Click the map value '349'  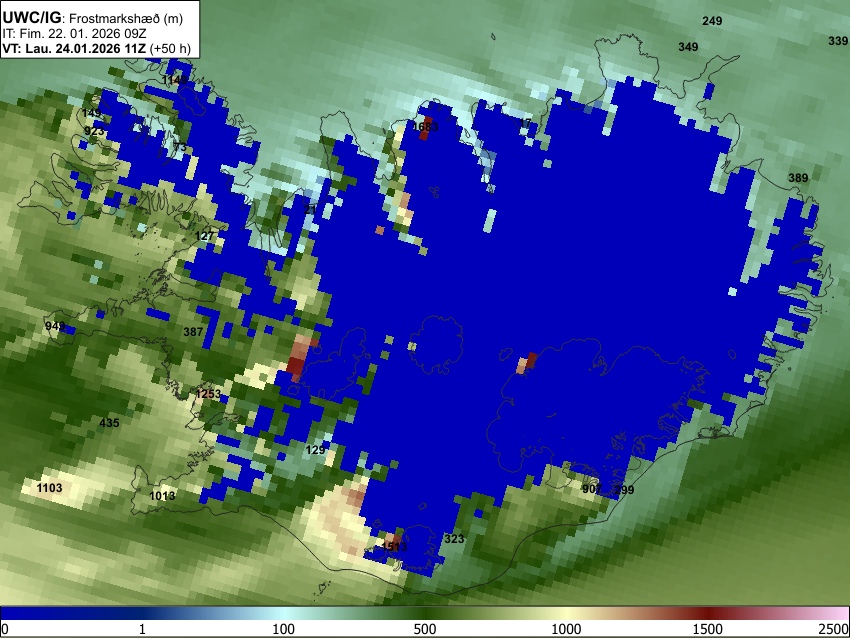coord(688,47)
